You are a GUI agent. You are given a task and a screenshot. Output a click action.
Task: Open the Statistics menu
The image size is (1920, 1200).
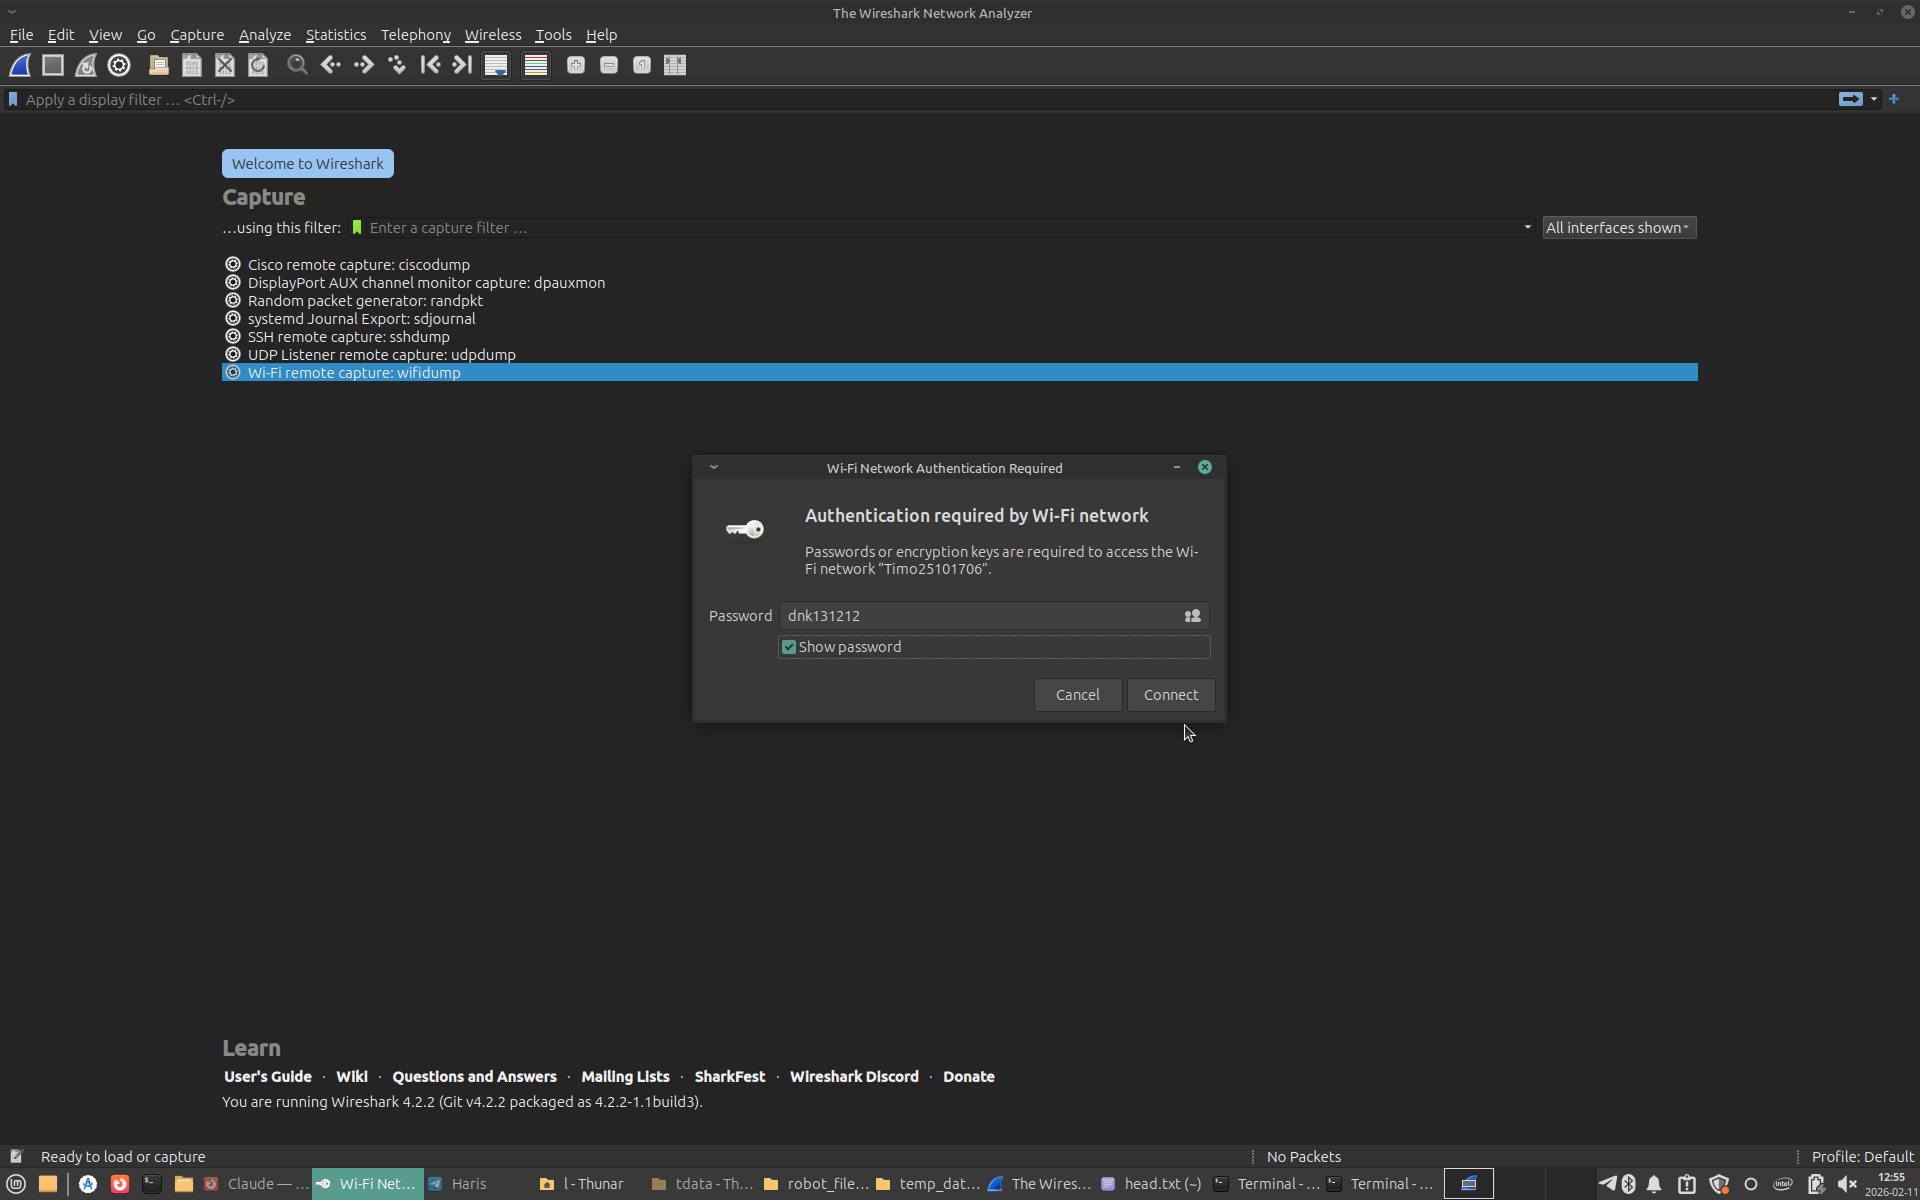[336, 35]
